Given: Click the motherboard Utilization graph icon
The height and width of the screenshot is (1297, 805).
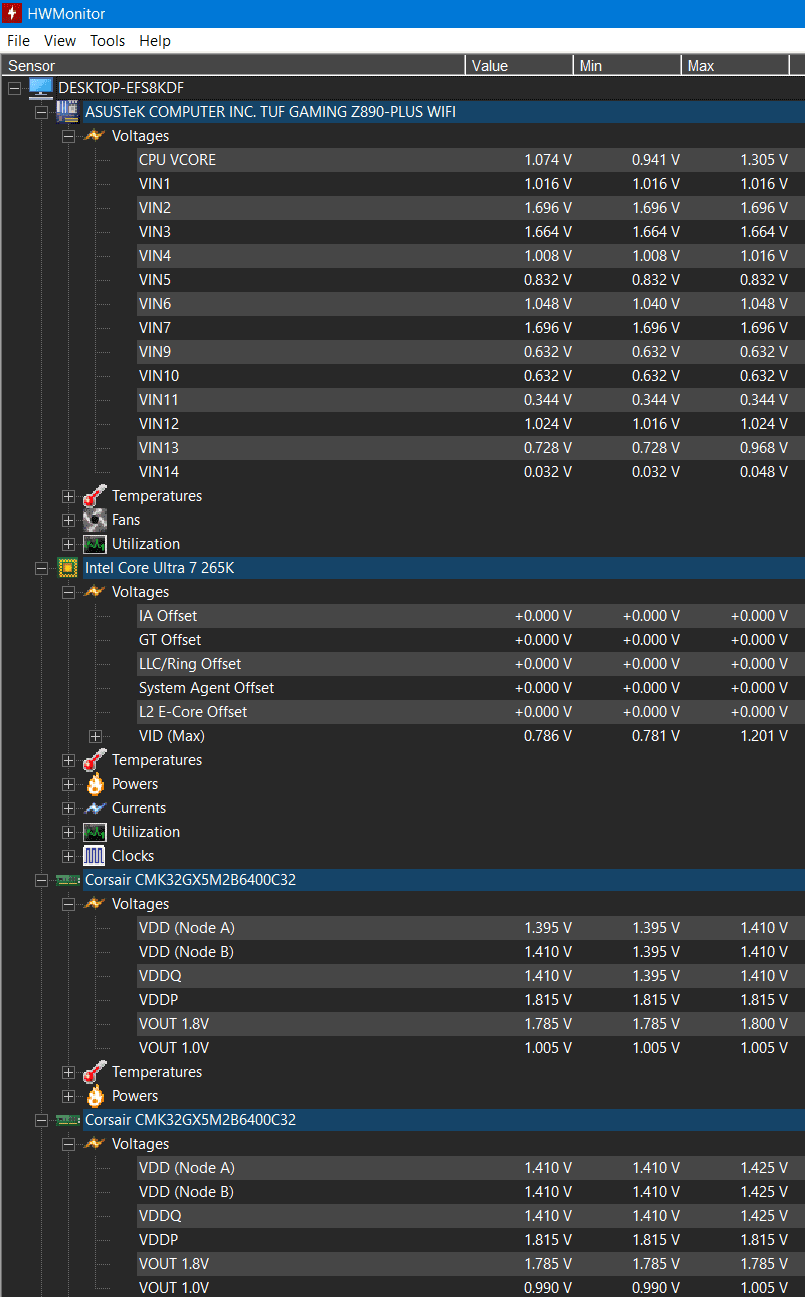Looking at the screenshot, I should click(94, 544).
